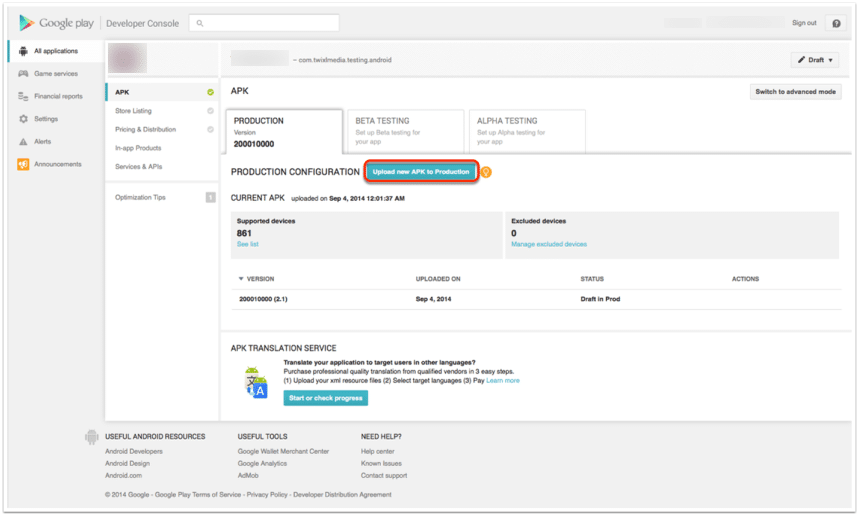Click the Sign out link
Viewport: 861px width, 516px height.
[804, 23]
